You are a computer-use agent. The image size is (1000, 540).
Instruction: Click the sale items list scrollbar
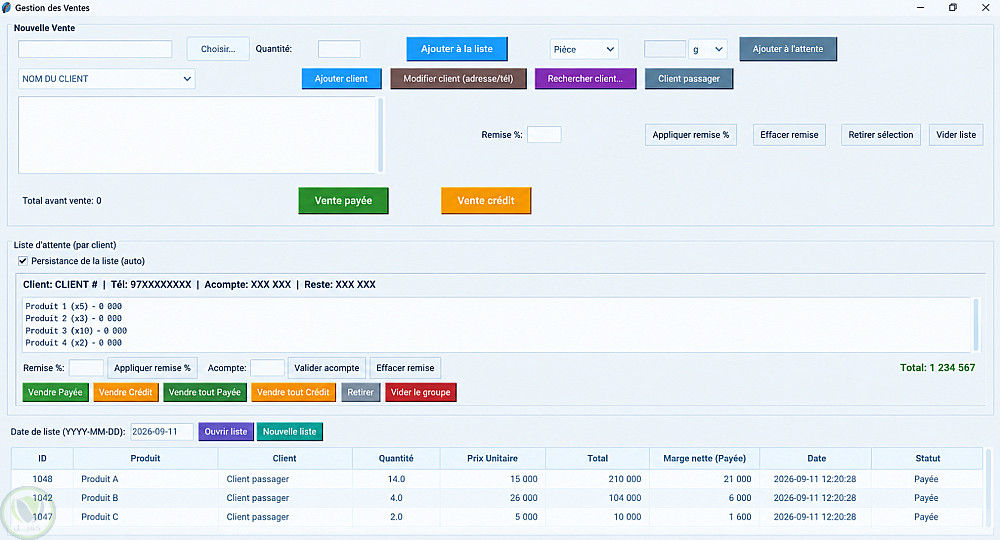(381, 135)
